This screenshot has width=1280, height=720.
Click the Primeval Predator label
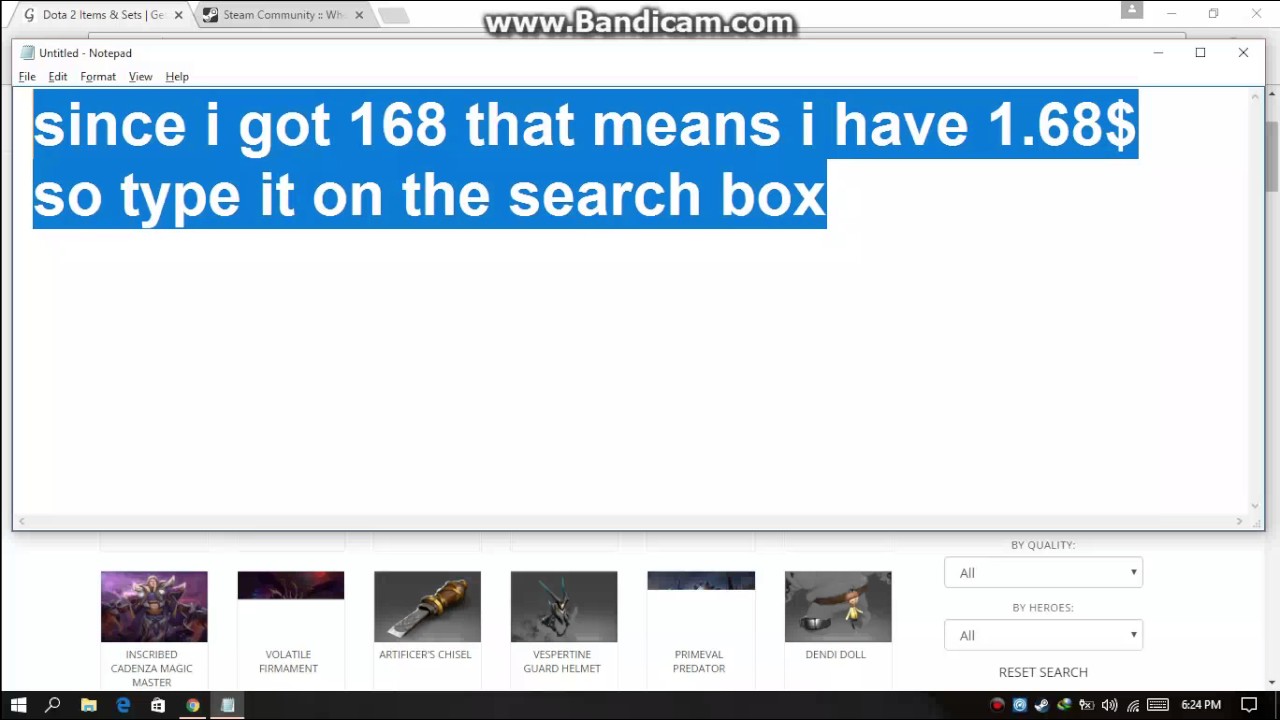pos(699,661)
